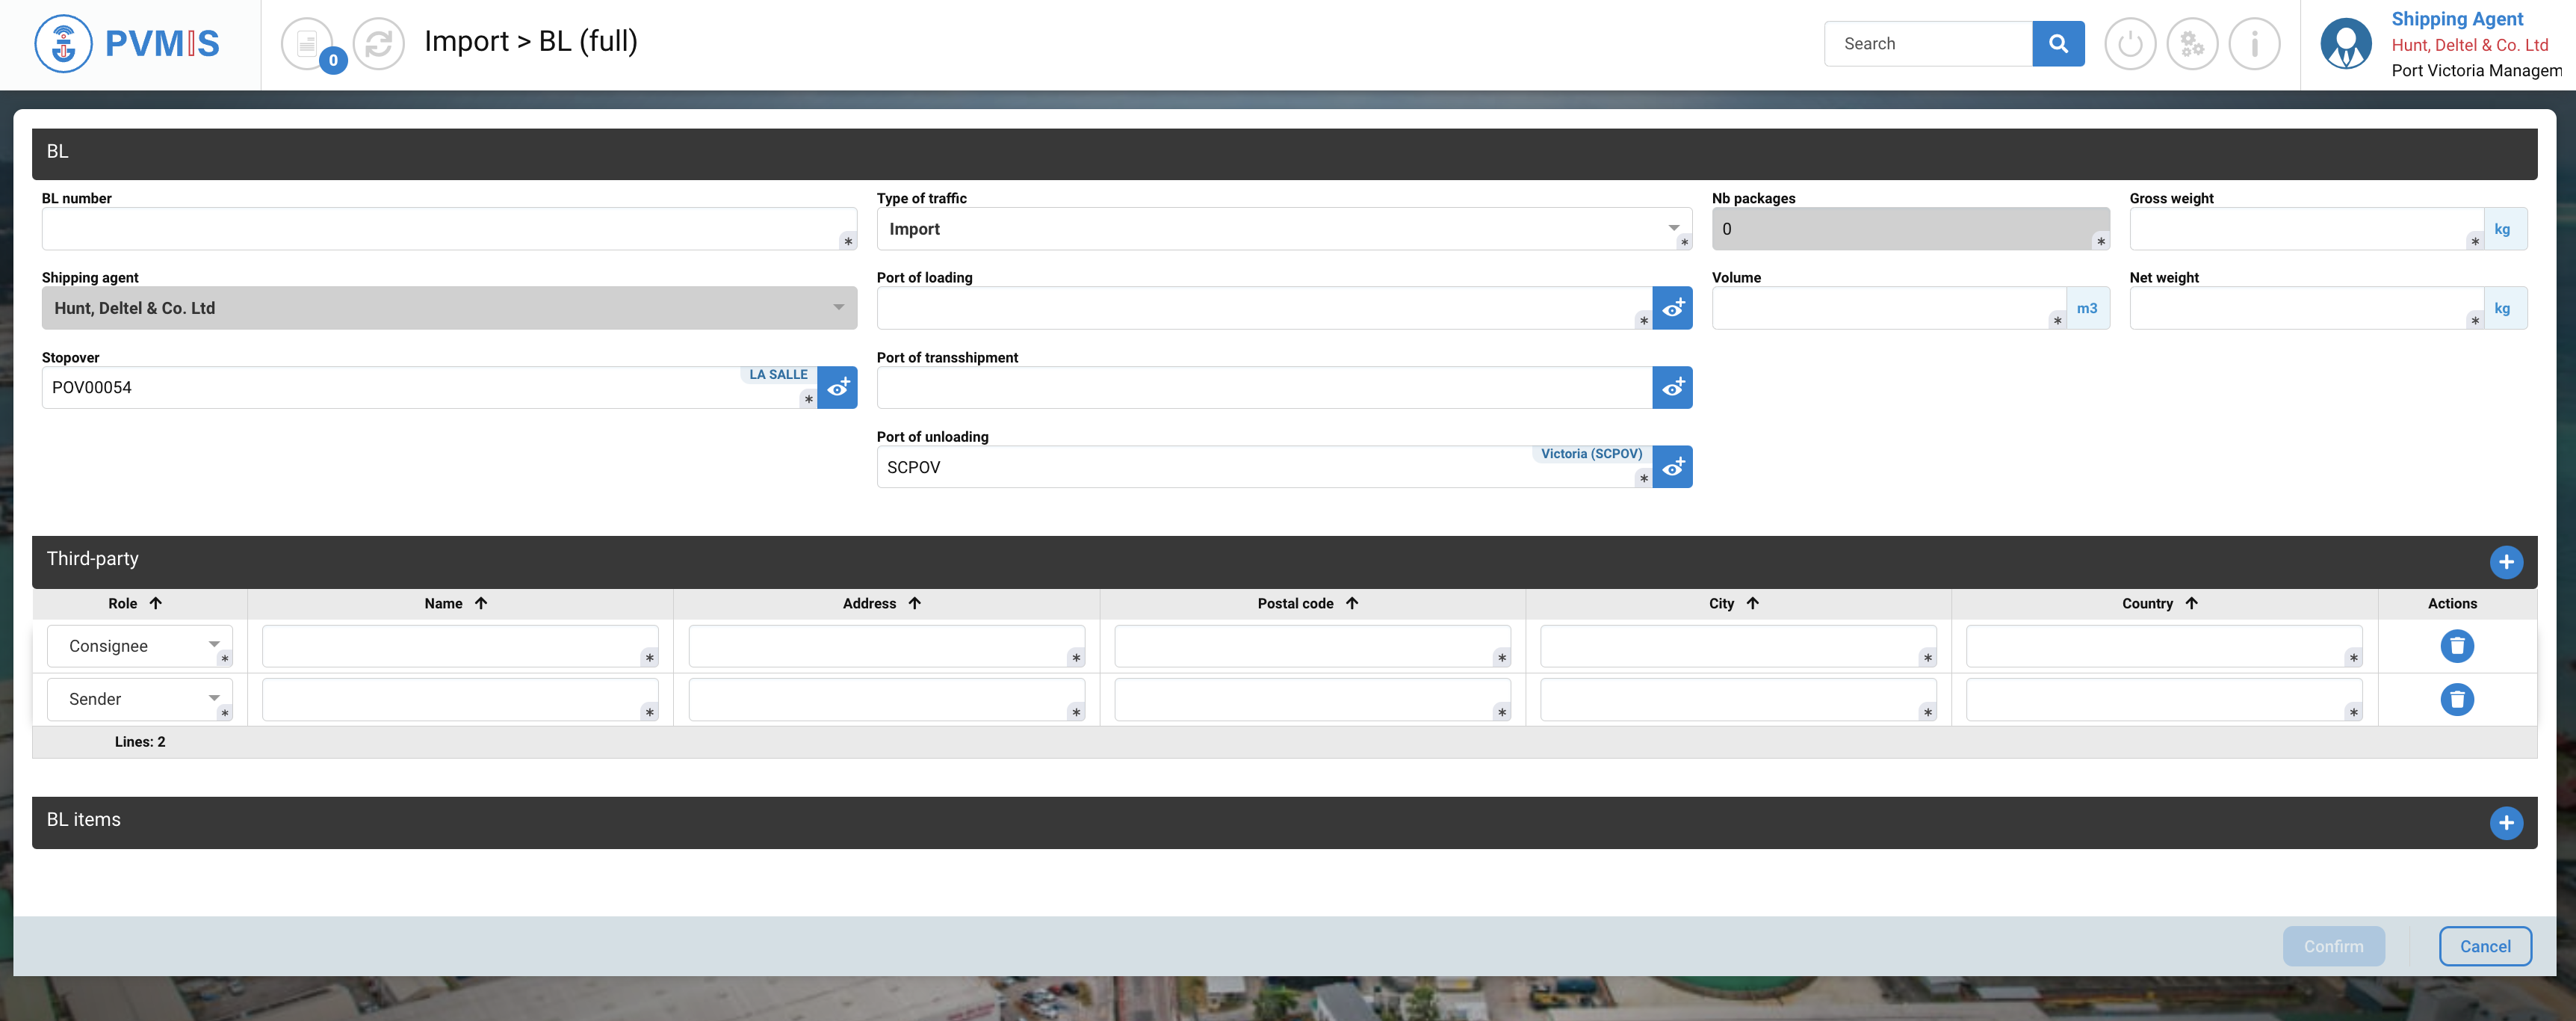Click the Port of transshipment lookup icon

point(1672,387)
